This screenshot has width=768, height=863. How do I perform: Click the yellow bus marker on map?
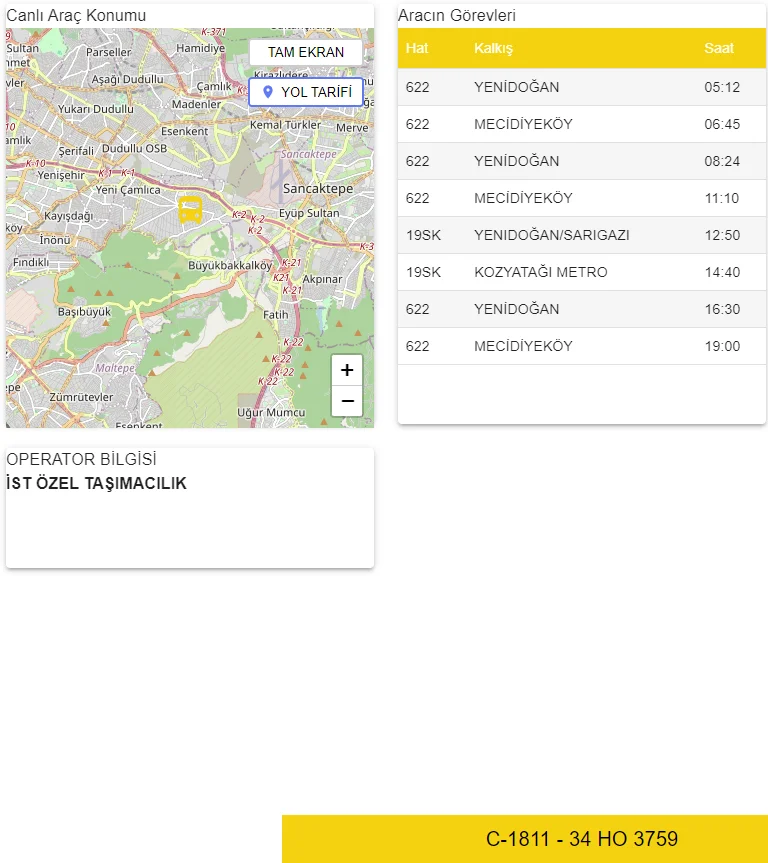(x=190, y=210)
